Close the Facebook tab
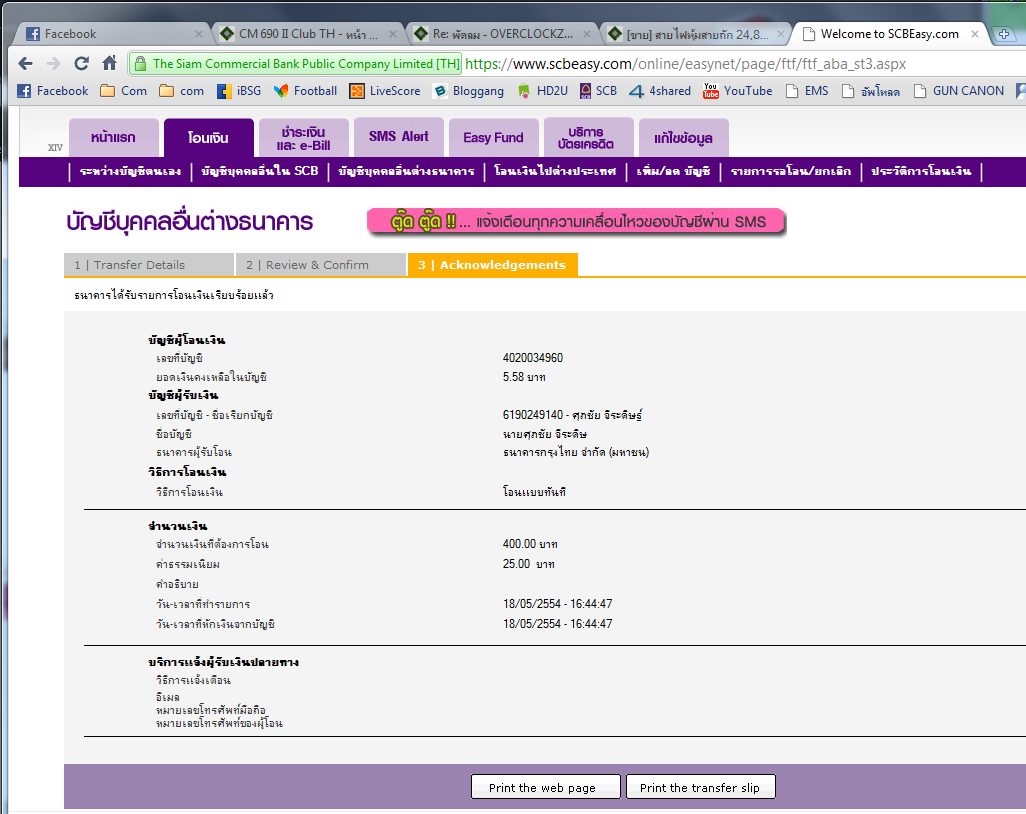This screenshot has height=814, width=1026. click(199, 34)
